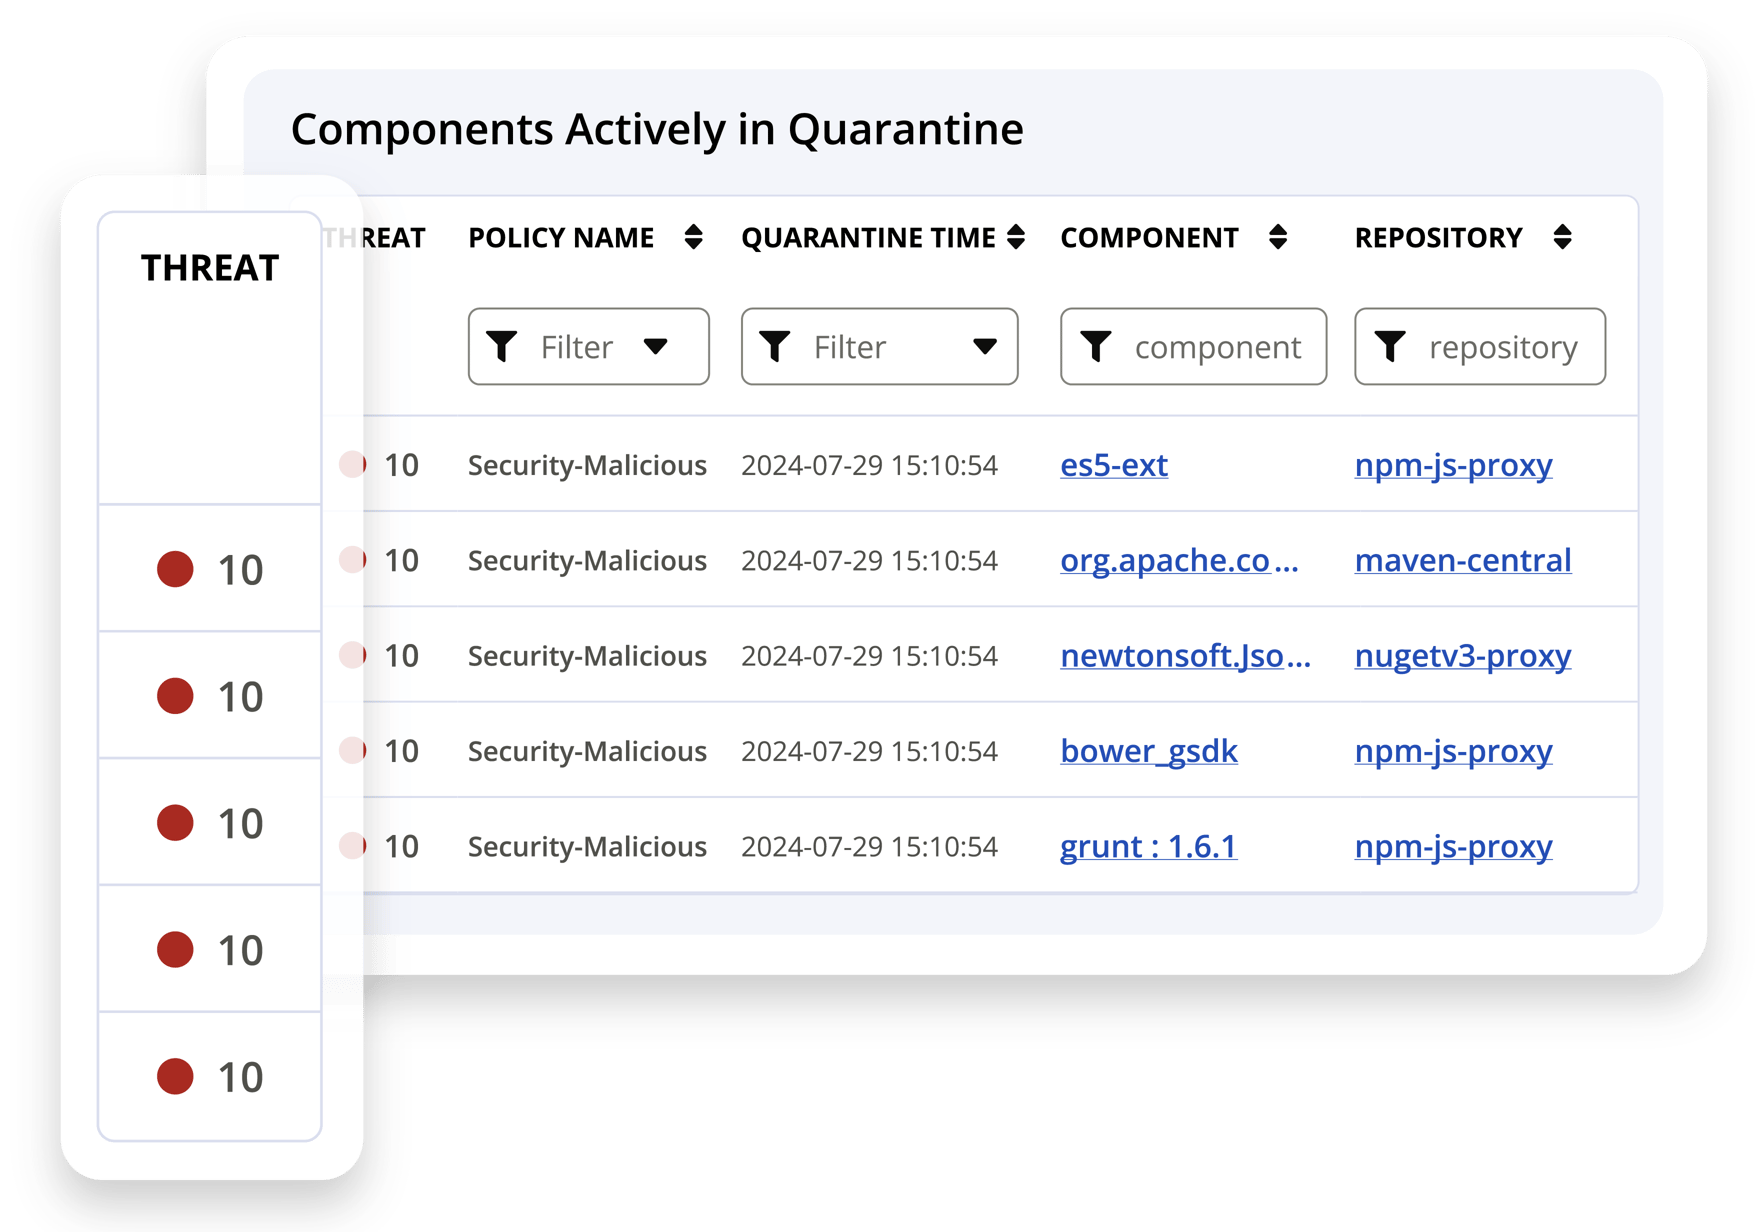Image resolution: width=1755 pixels, height=1232 pixels.
Task: Click the filter funnel icon in QUARANTINE TIME column
Action: pos(776,346)
